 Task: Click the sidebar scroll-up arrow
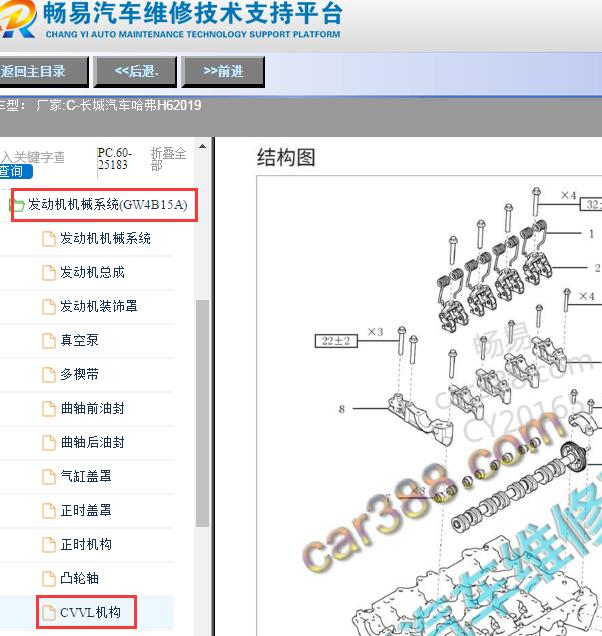(x=202, y=146)
